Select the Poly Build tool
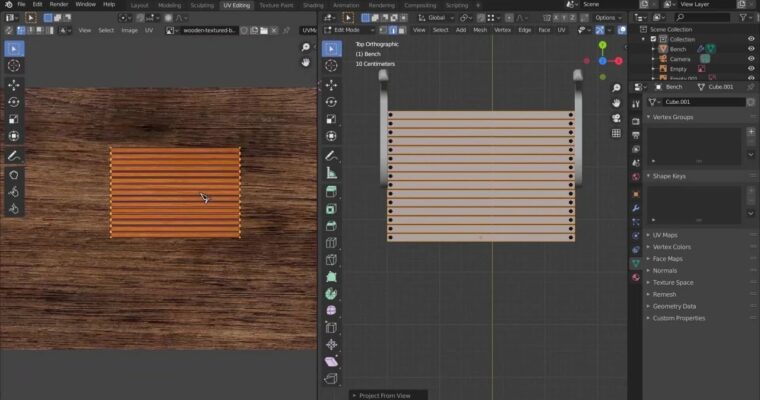 tap(332, 277)
